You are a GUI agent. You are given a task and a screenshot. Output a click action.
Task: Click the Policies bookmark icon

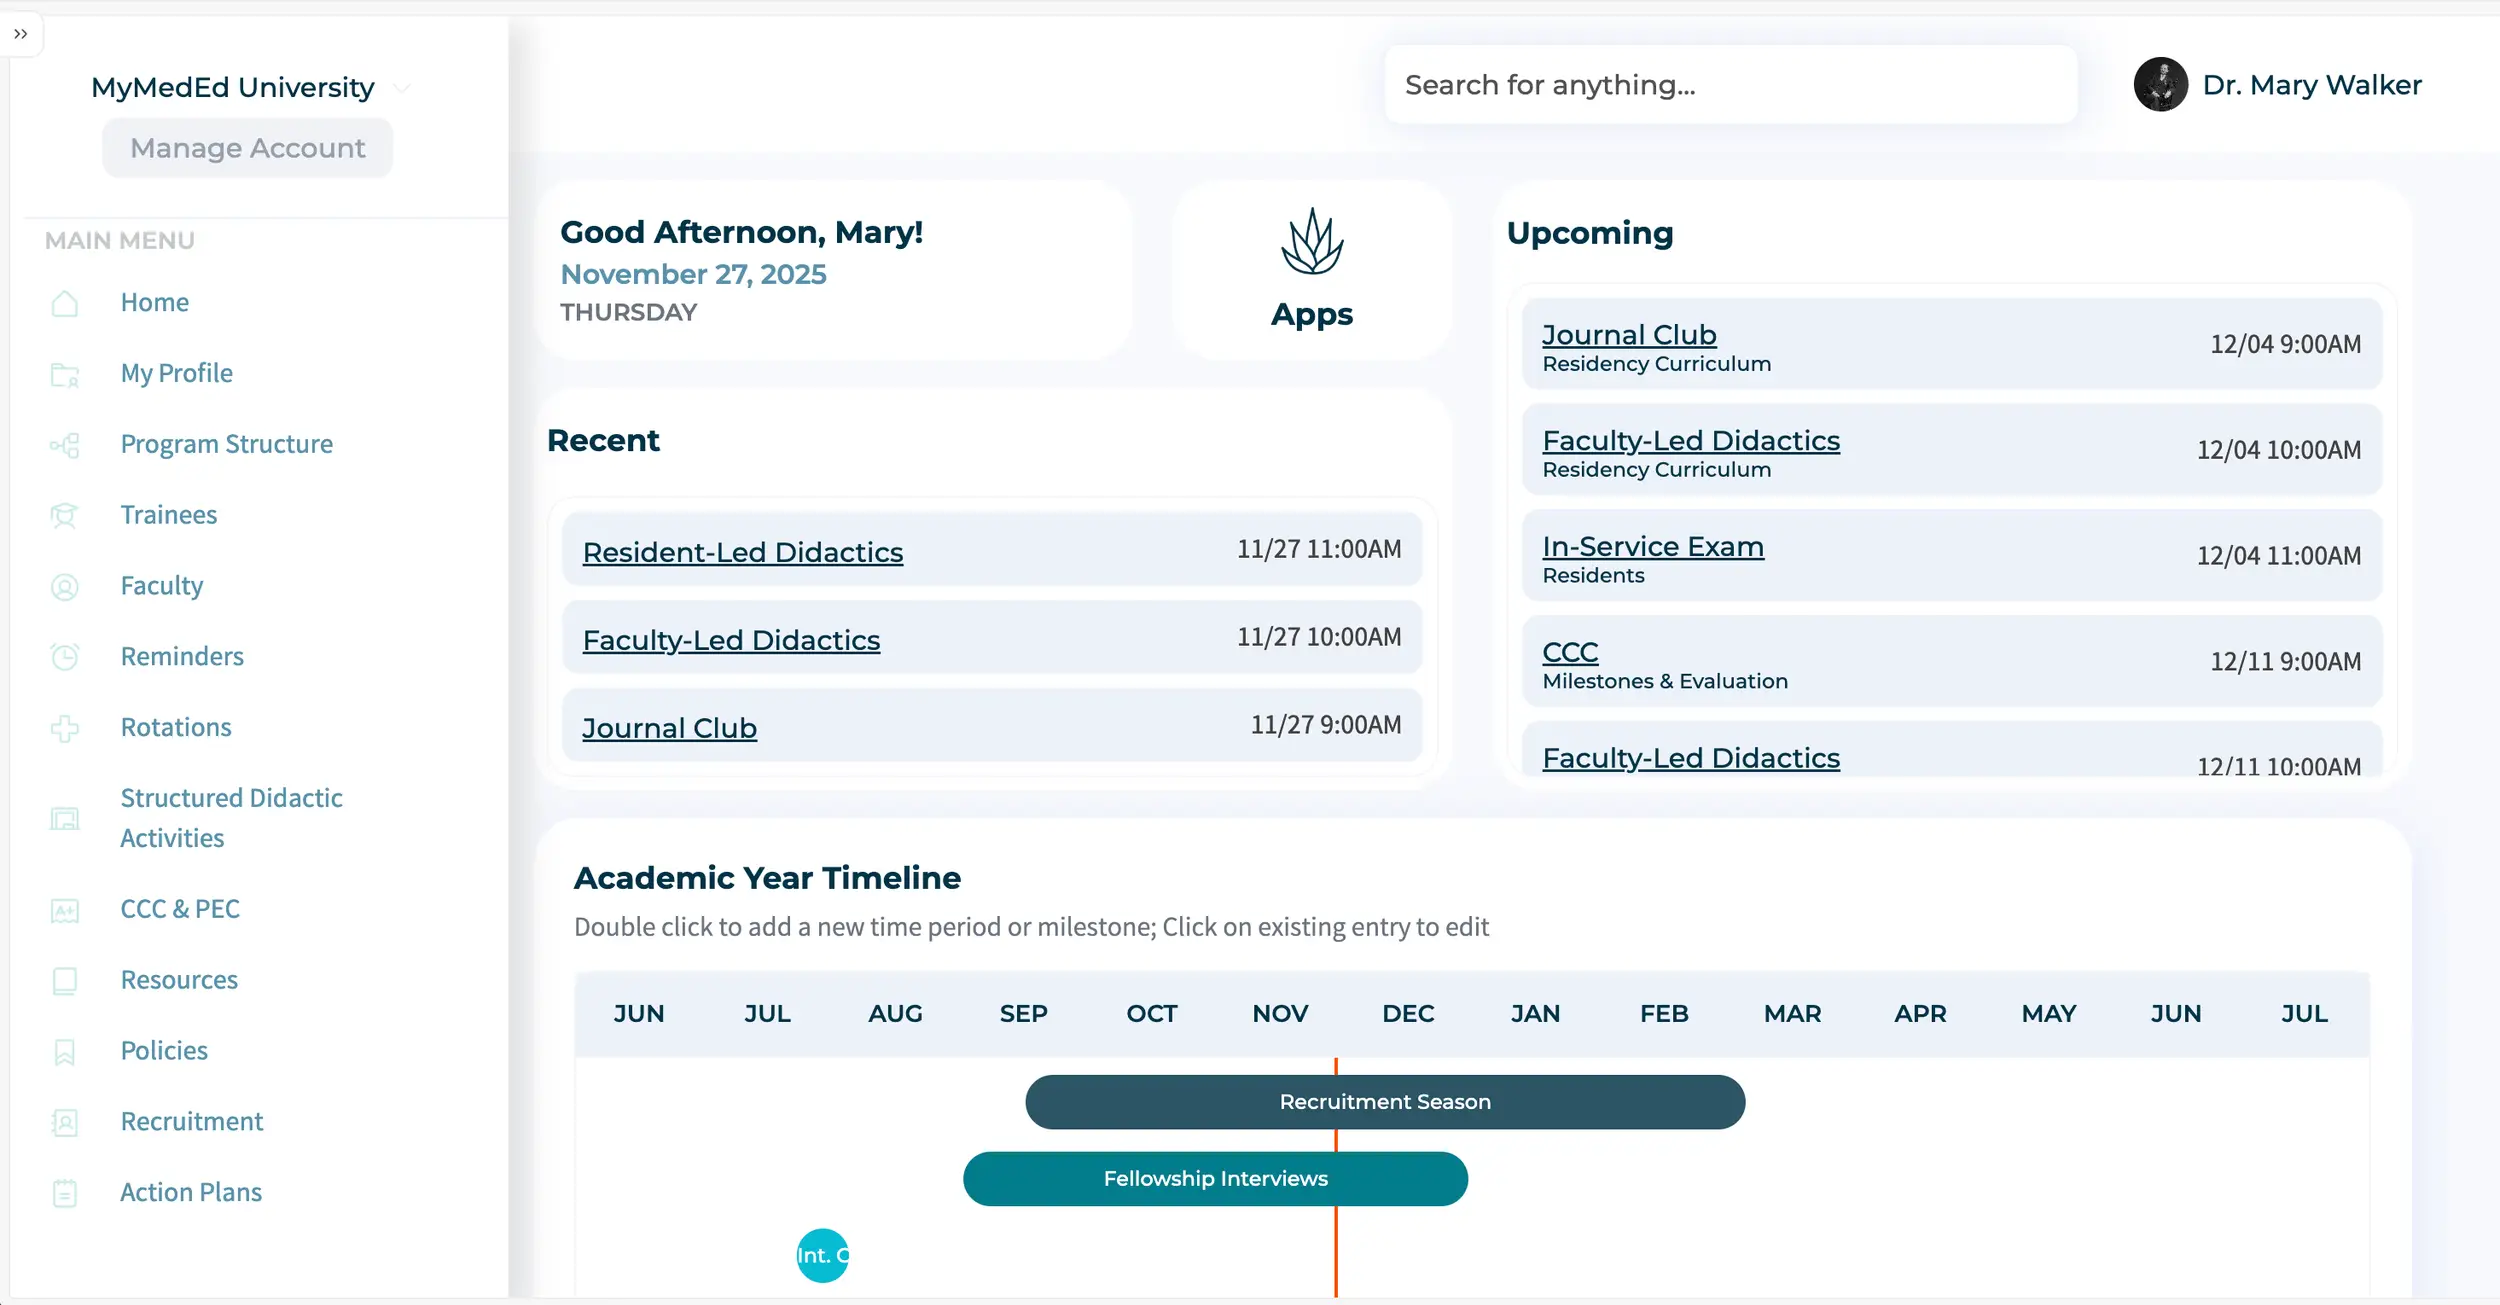click(65, 1052)
